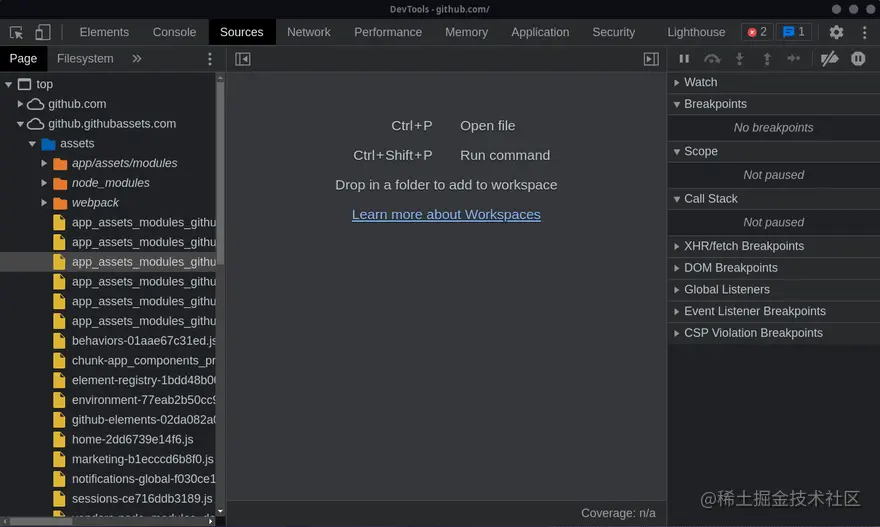The height and width of the screenshot is (527, 880).
Task: Open Learn more about Workspaces link
Action: tap(446, 214)
